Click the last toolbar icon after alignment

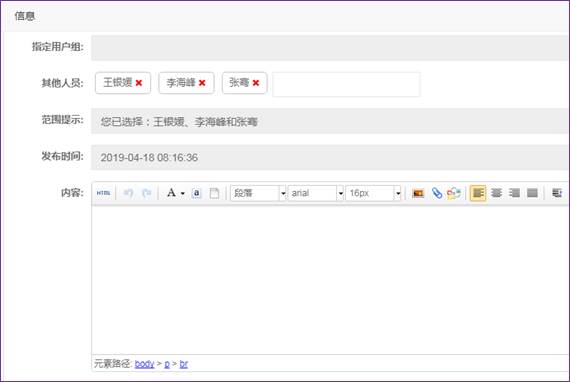557,193
